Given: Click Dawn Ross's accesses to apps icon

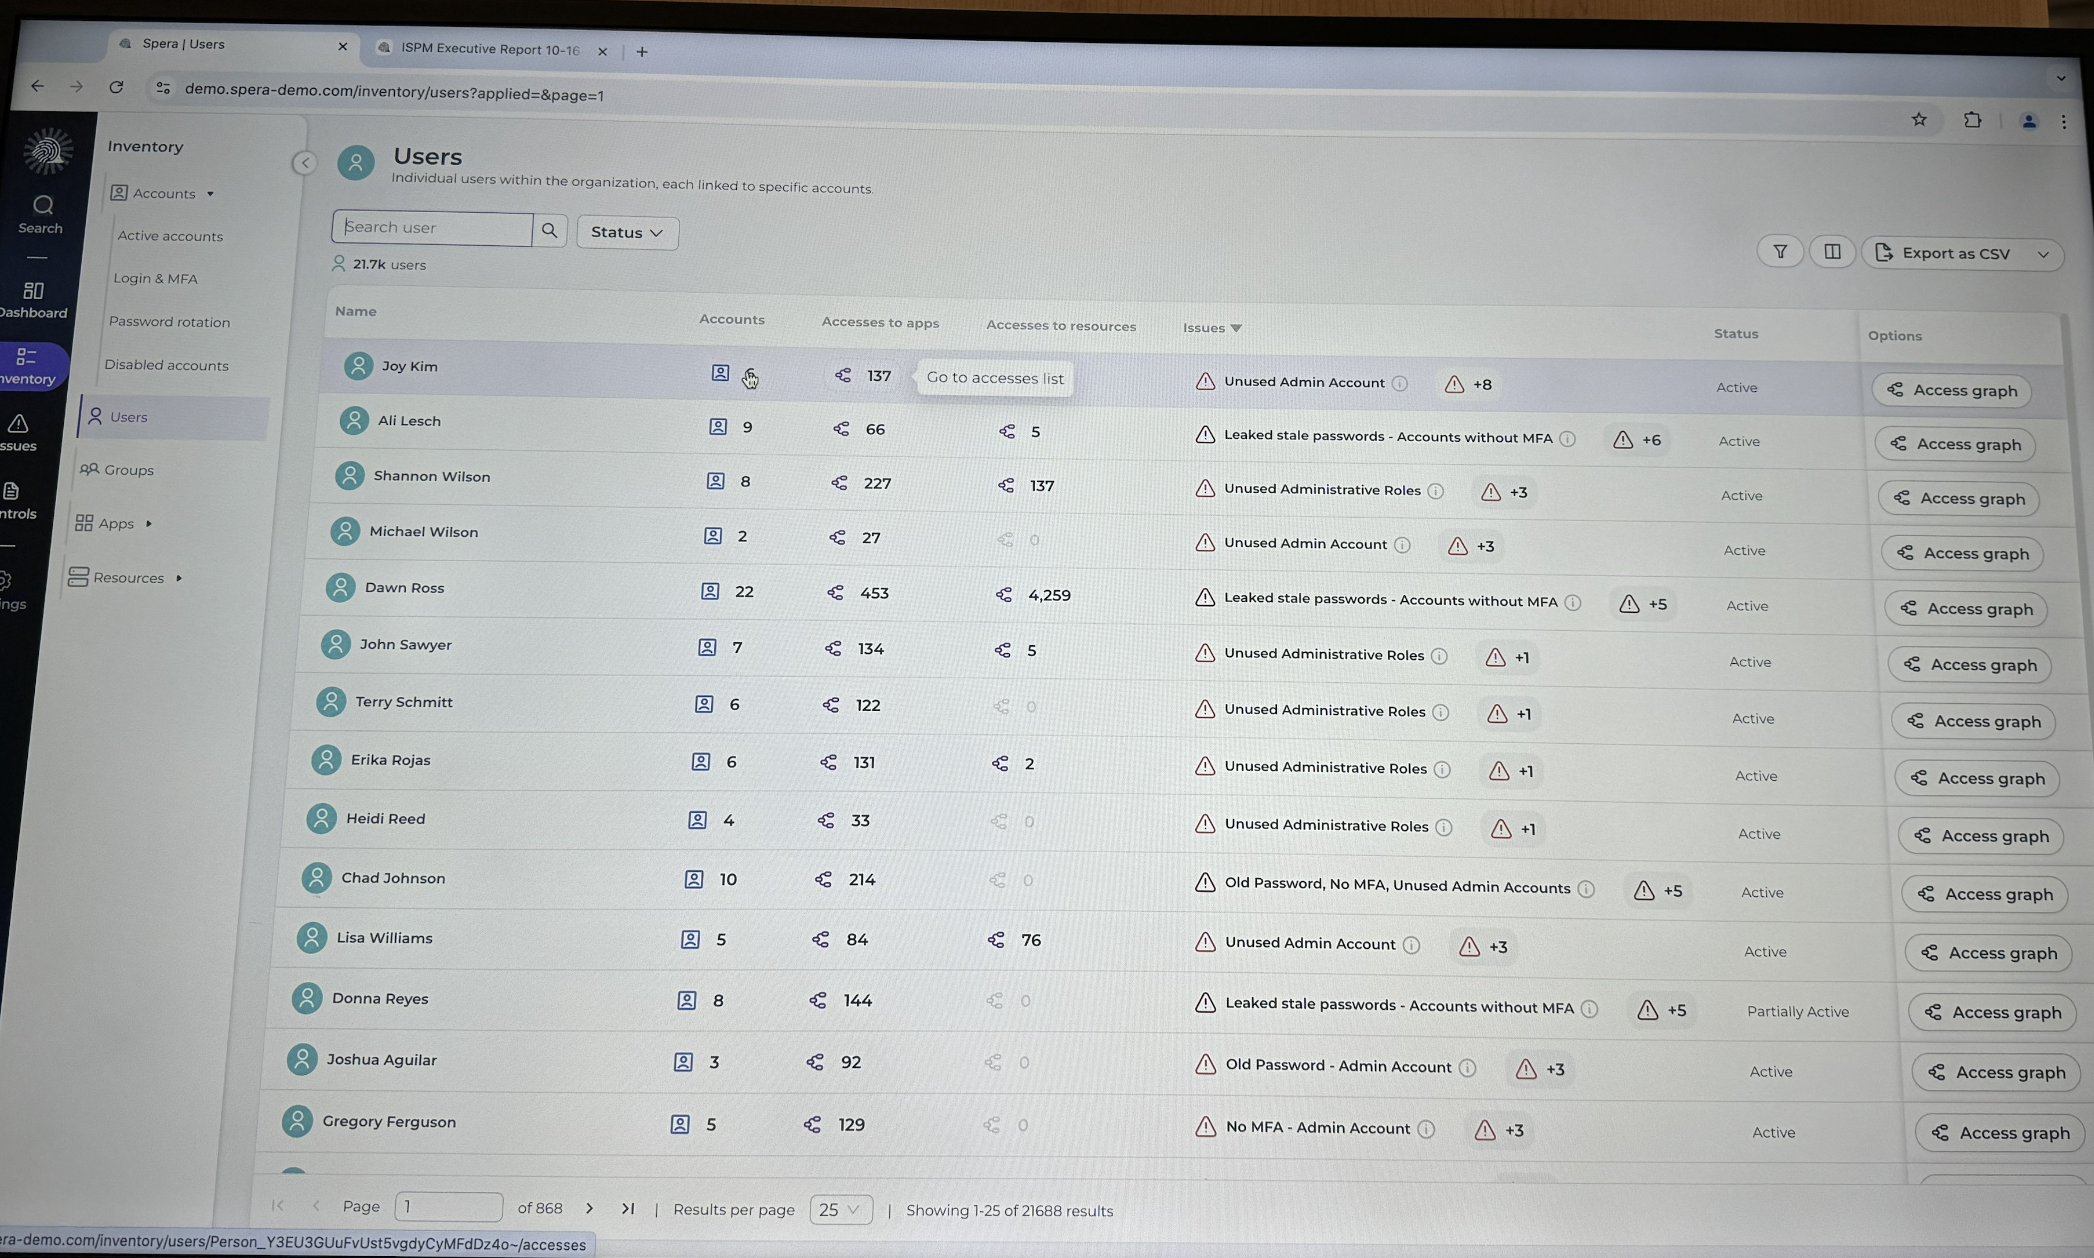Looking at the screenshot, I should pos(835,593).
